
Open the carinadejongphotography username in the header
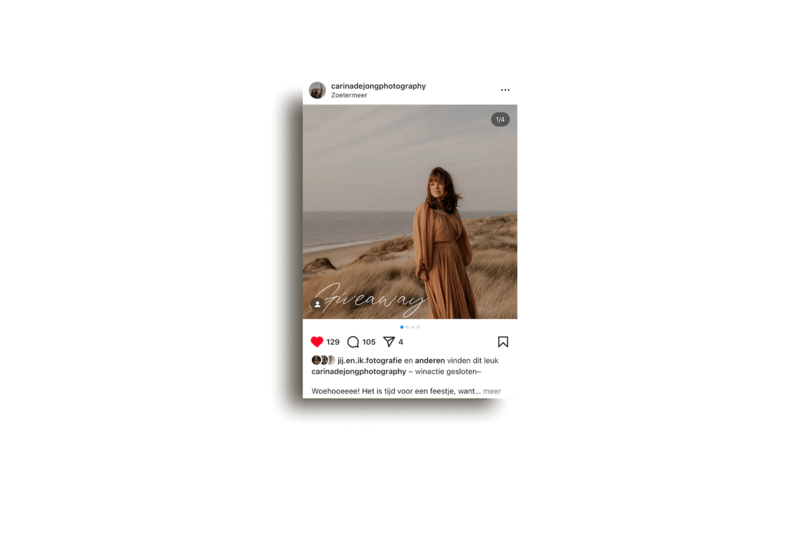(x=379, y=86)
